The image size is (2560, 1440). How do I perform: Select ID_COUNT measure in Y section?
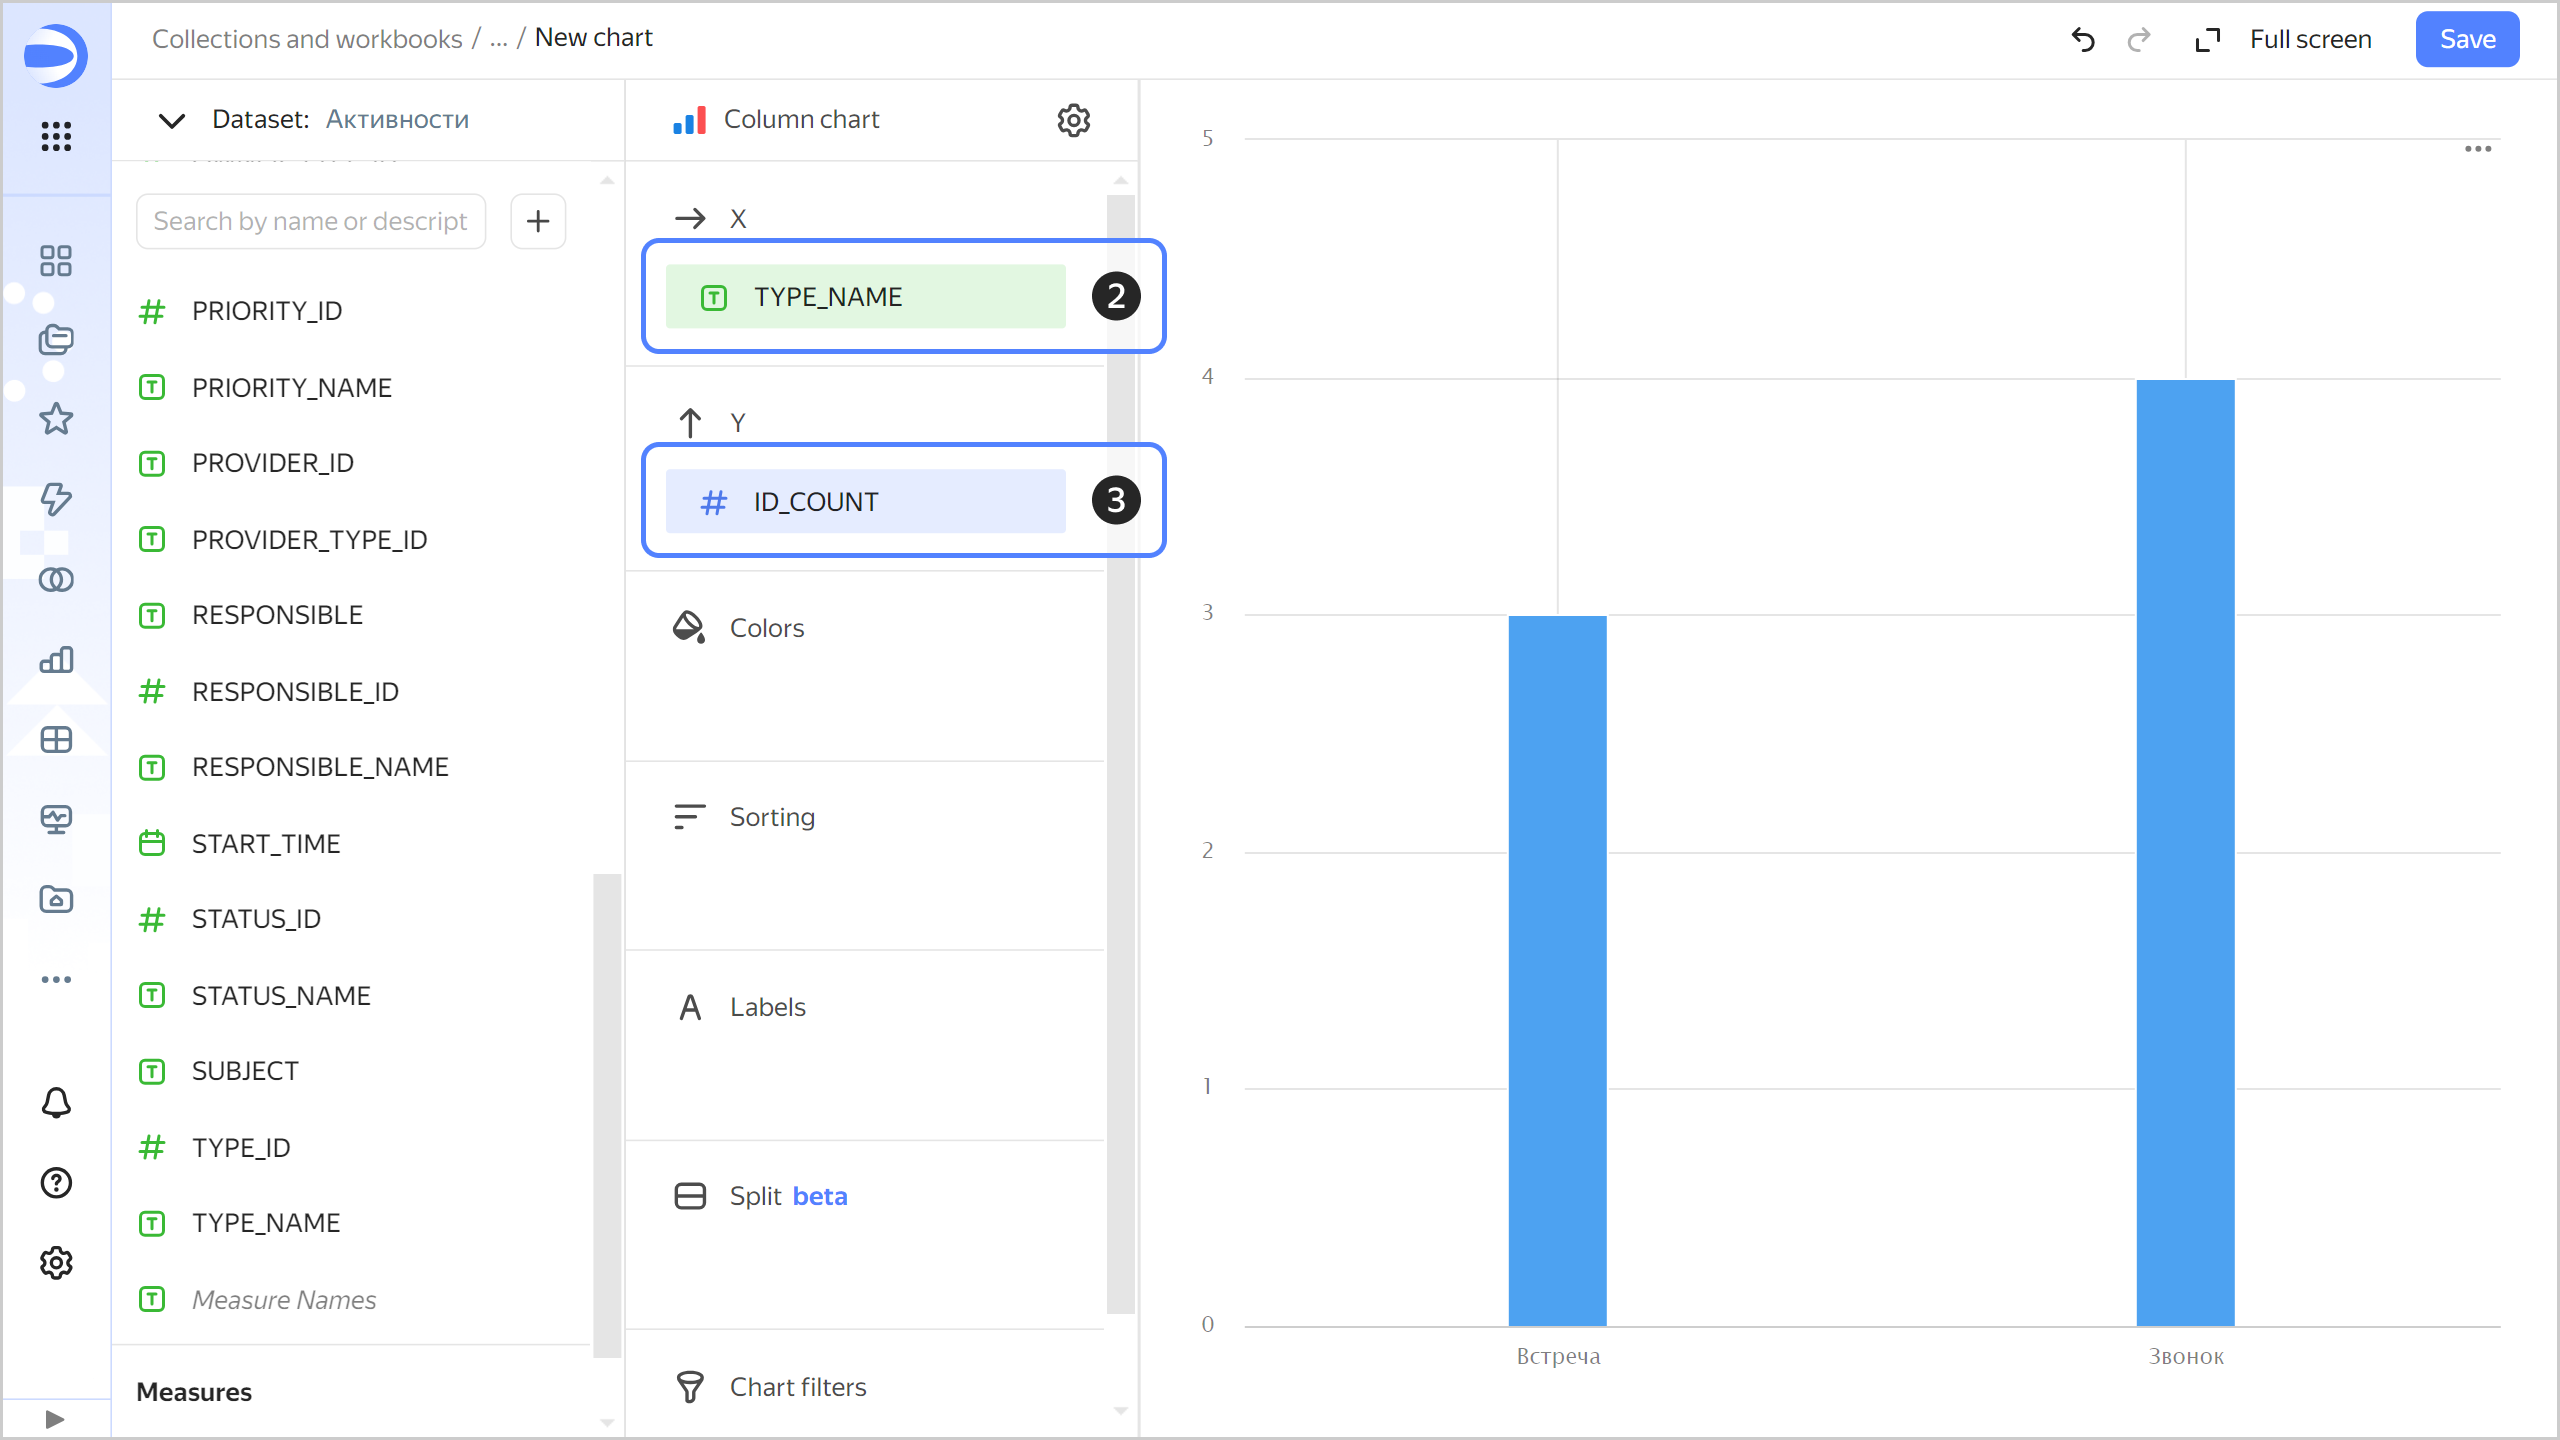coord(865,501)
